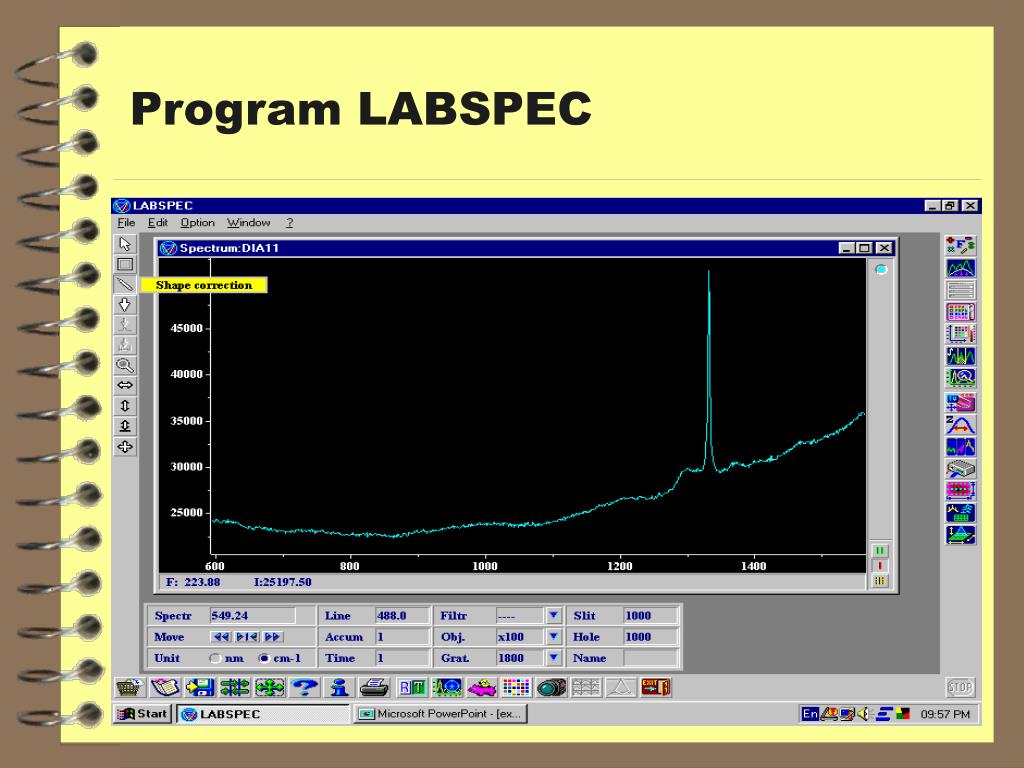Click the floppy disk save icon
The width and height of the screenshot is (1024, 768).
pyautogui.click(x=199, y=687)
